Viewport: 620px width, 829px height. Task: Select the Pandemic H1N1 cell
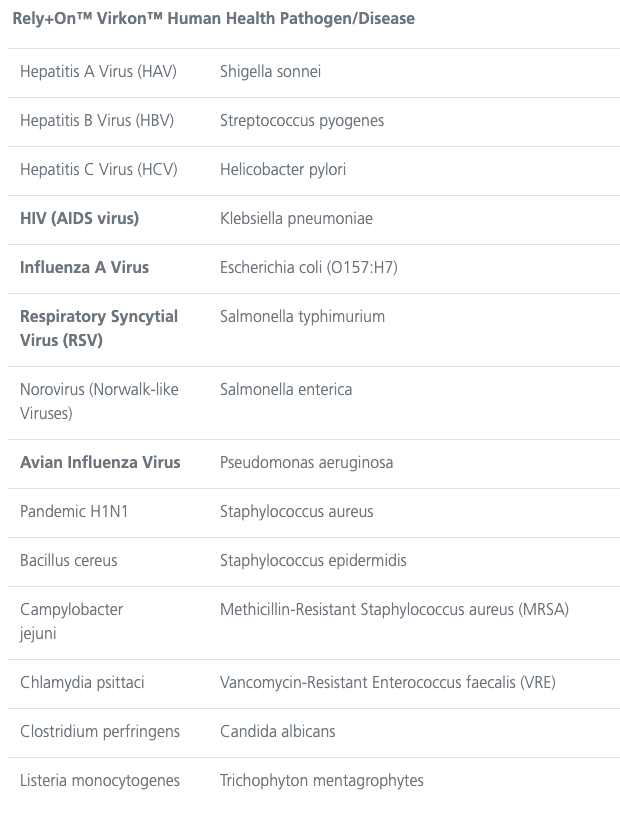click(x=74, y=512)
